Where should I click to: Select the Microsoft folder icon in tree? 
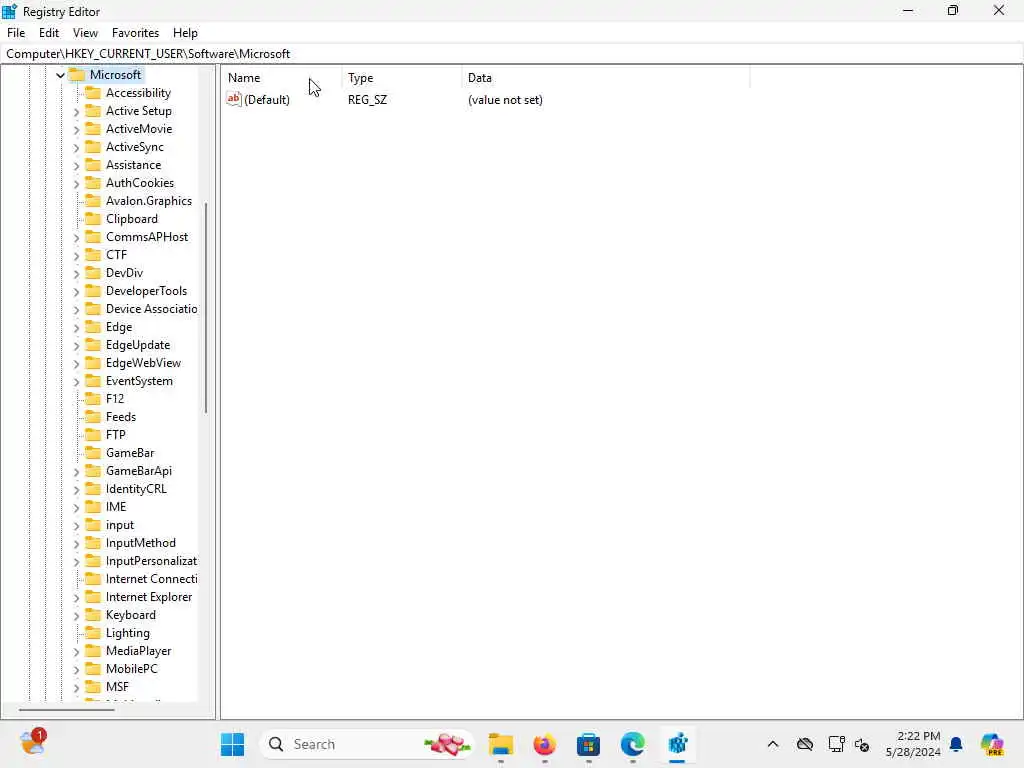click(77, 74)
